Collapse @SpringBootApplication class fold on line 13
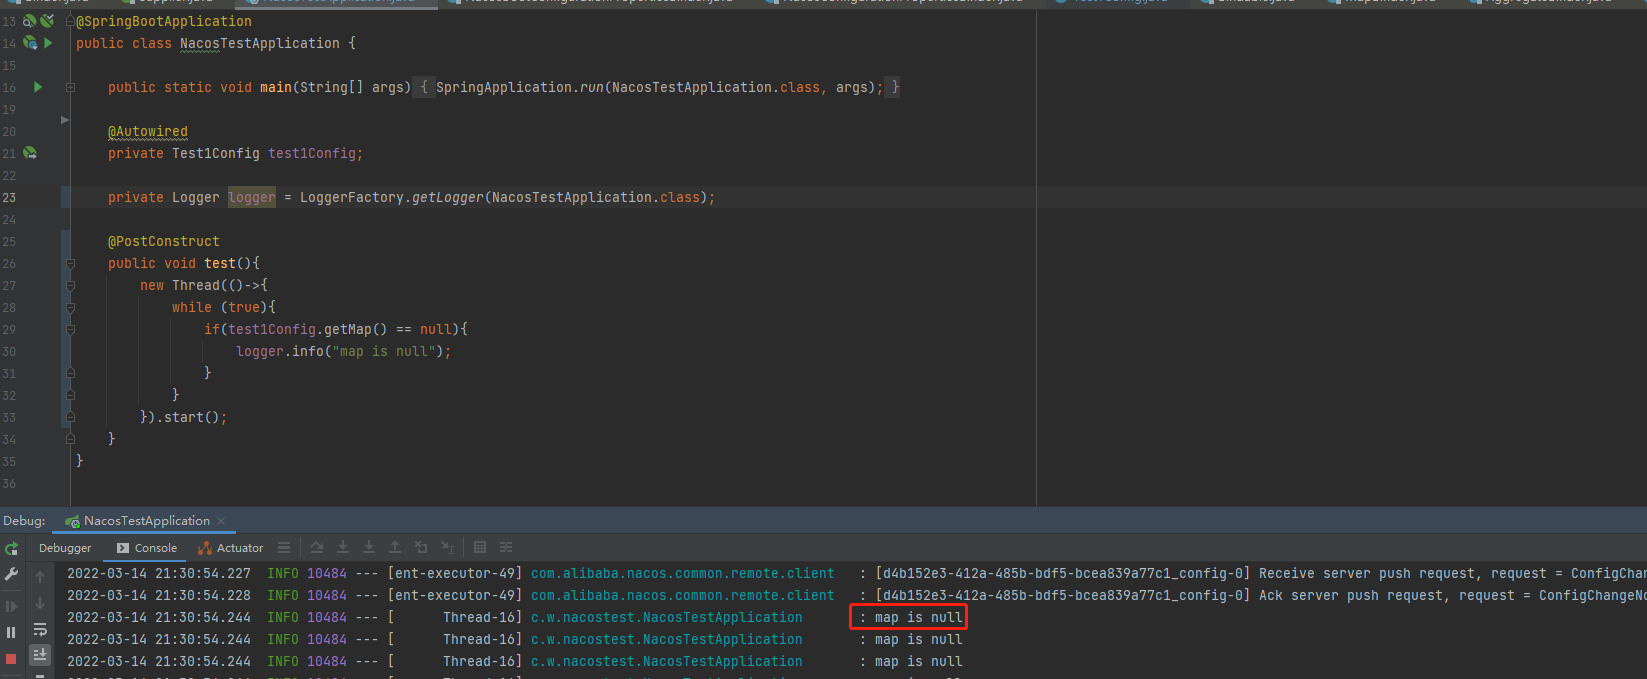1647x679 pixels. pos(70,21)
